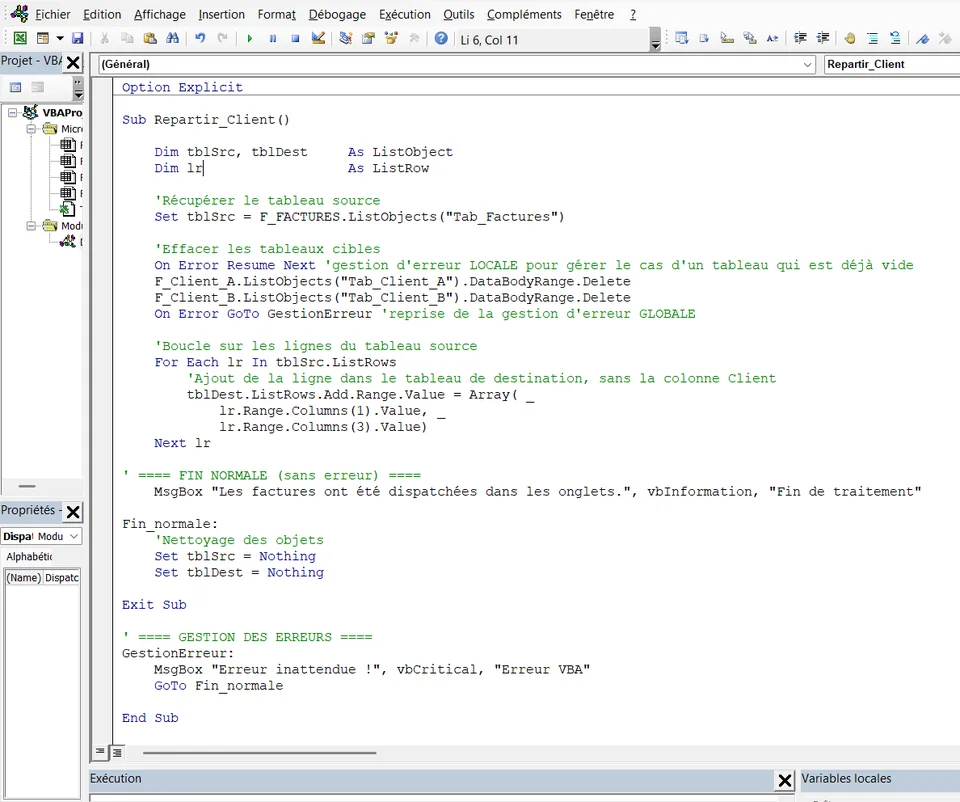Open the Object Browser icon

391,38
